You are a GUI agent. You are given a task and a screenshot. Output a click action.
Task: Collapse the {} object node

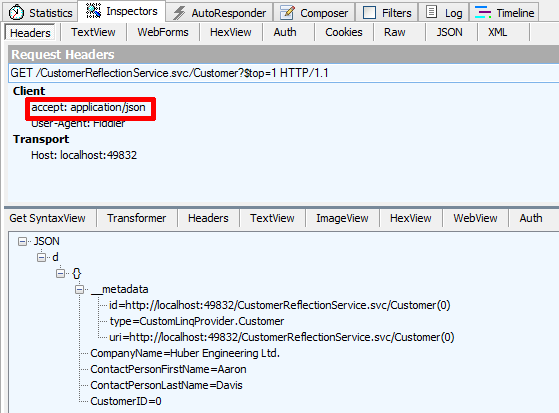tap(60, 274)
